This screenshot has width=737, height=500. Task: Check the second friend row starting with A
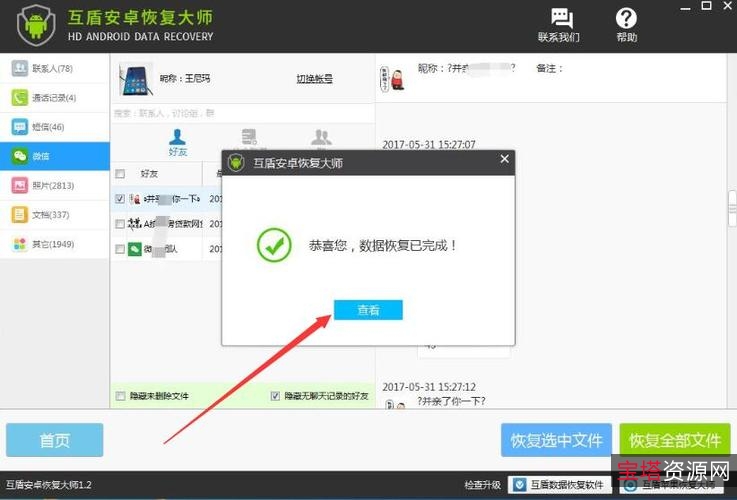coord(120,224)
